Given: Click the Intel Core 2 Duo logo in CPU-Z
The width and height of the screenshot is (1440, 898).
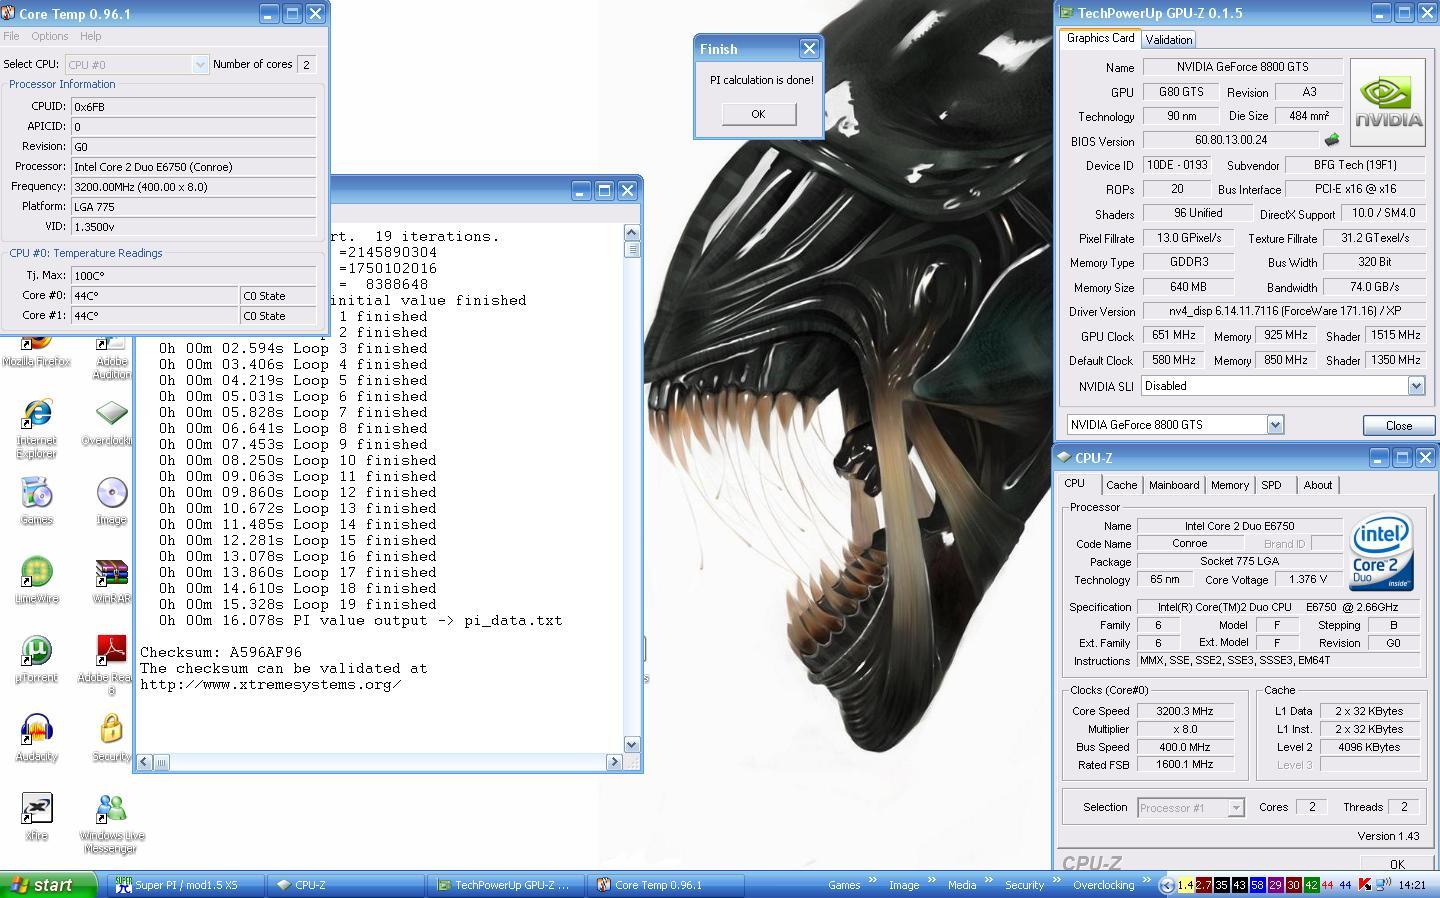Looking at the screenshot, I should pyautogui.click(x=1381, y=553).
